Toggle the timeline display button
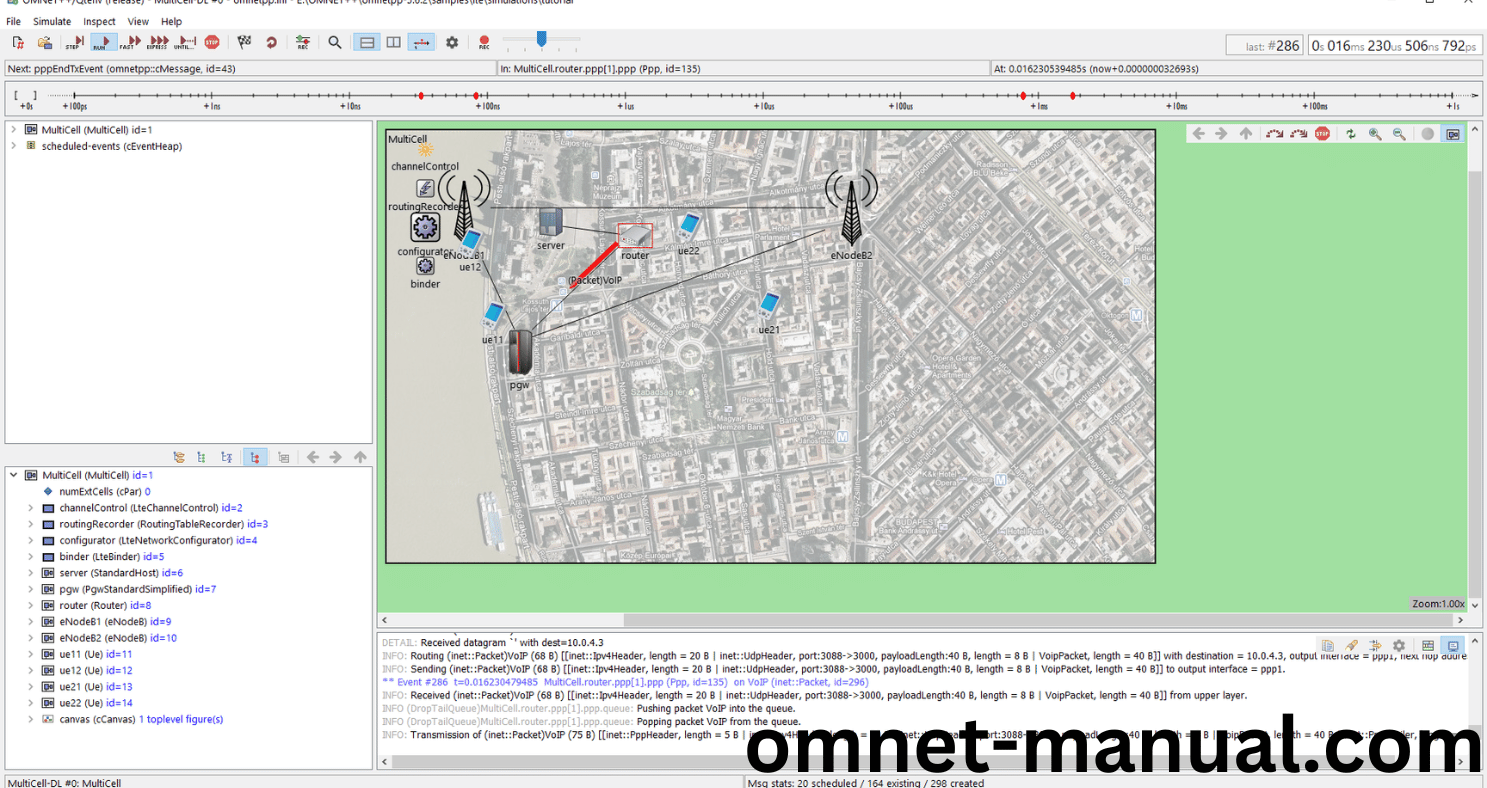1487x788 pixels. (x=421, y=42)
